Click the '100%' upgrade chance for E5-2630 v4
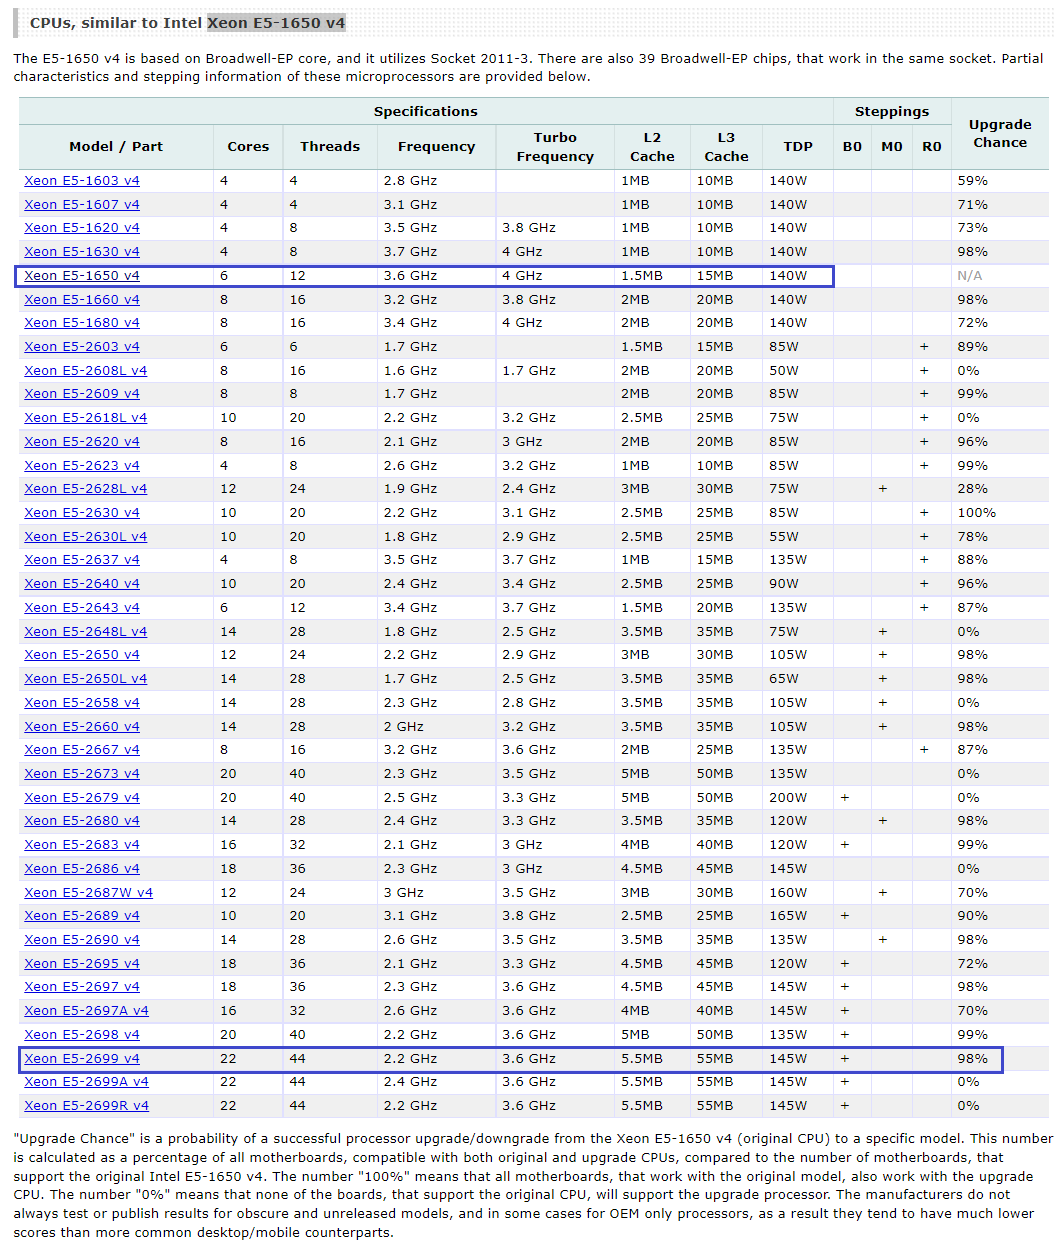Viewport: 1060px width, 1243px height. pos(976,513)
